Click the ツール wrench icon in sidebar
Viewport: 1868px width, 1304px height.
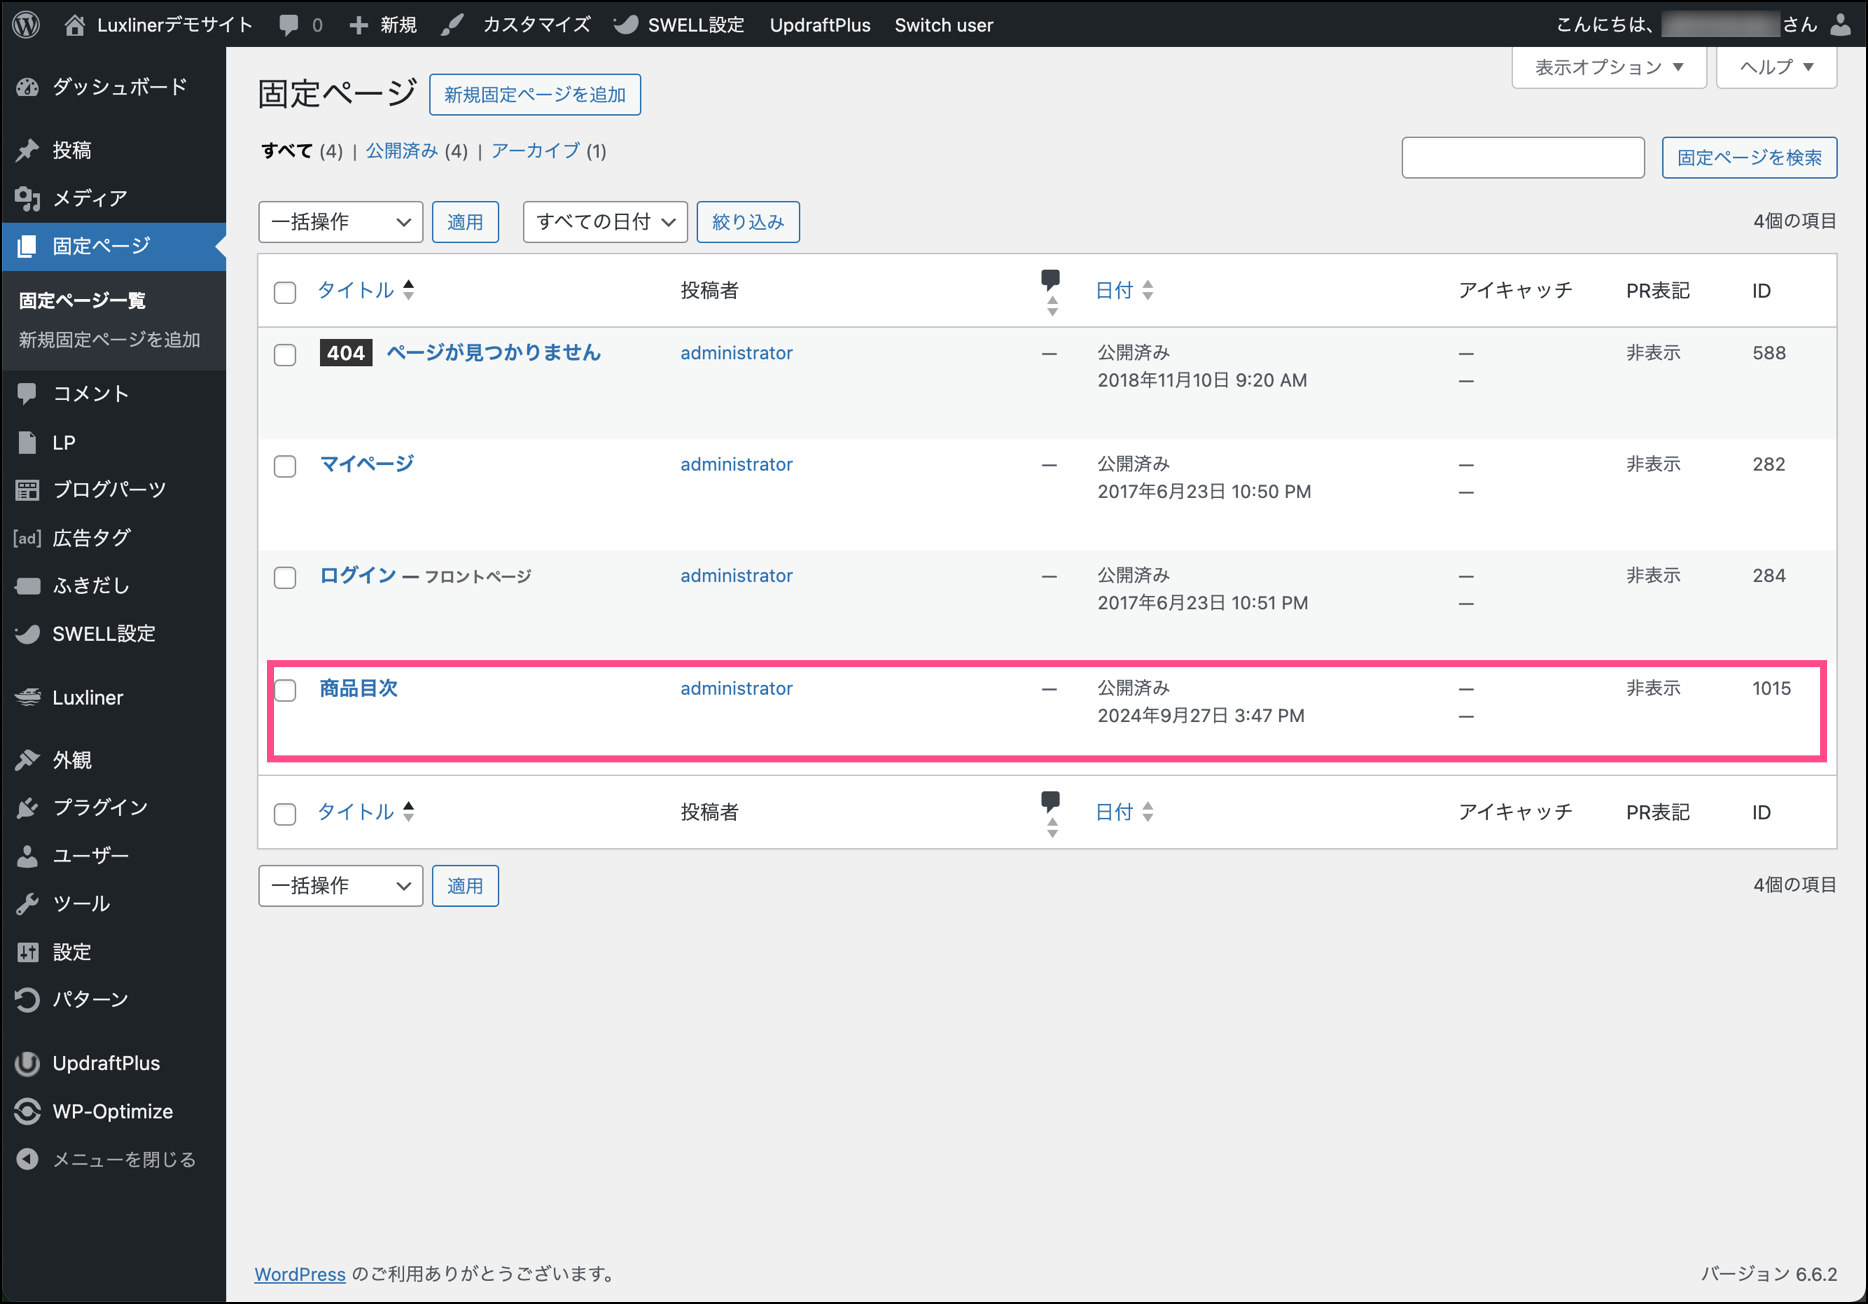tap(28, 904)
